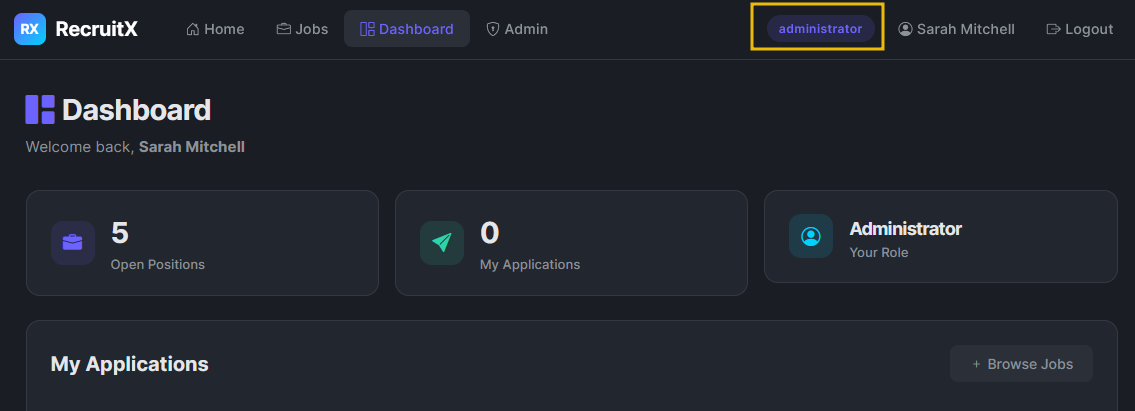
Task: Click the house icon beside Home
Action: pyautogui.click(x=193, y=29)
